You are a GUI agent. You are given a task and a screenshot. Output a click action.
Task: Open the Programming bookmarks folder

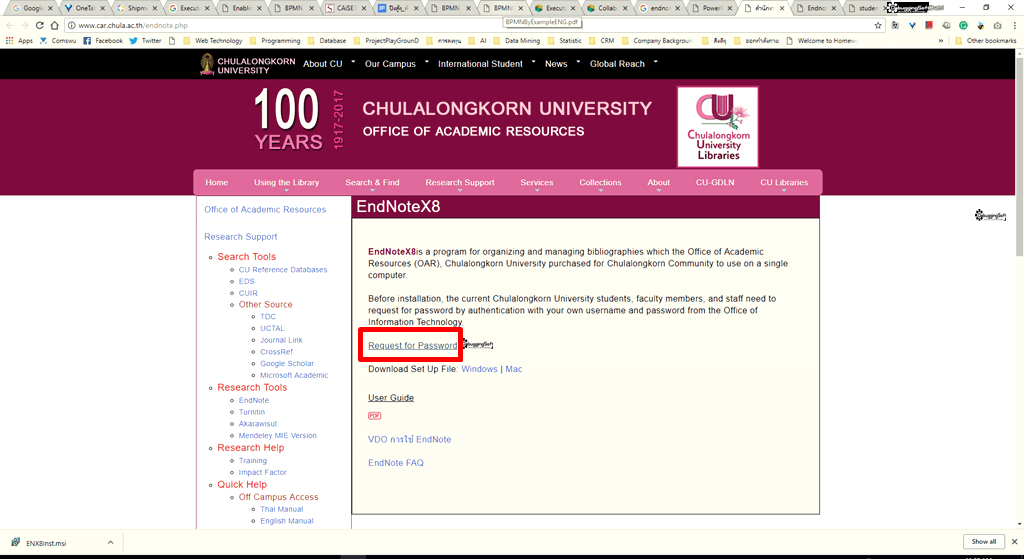click(275, 40)
